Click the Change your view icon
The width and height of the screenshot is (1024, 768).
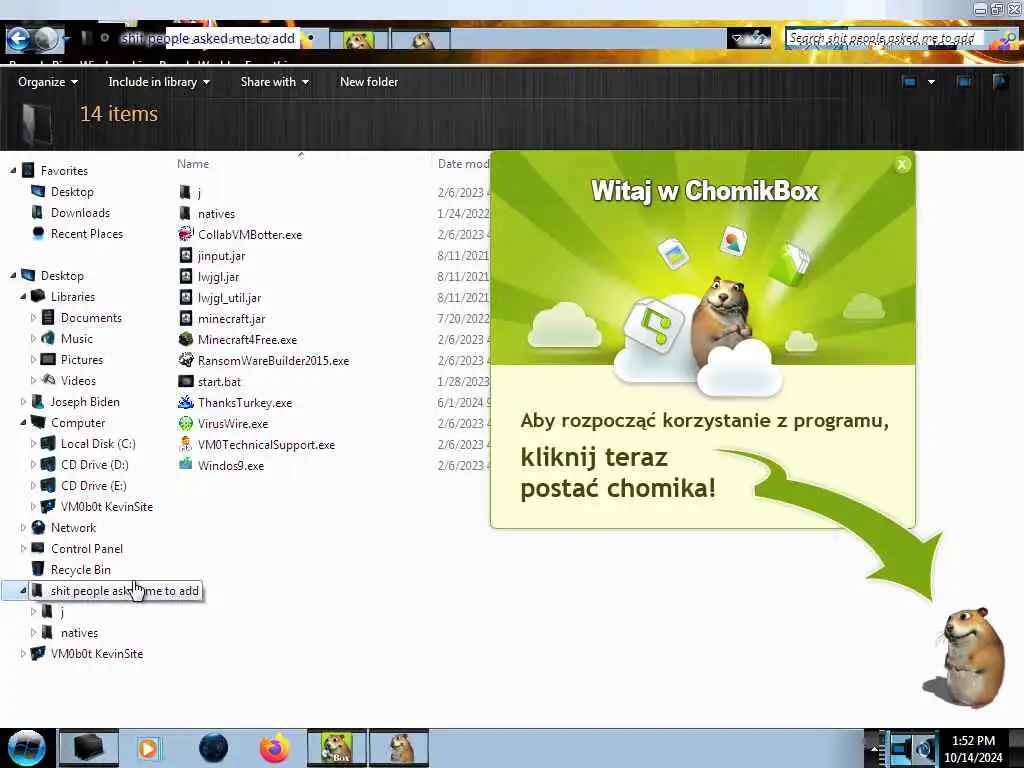click(909, 82)
